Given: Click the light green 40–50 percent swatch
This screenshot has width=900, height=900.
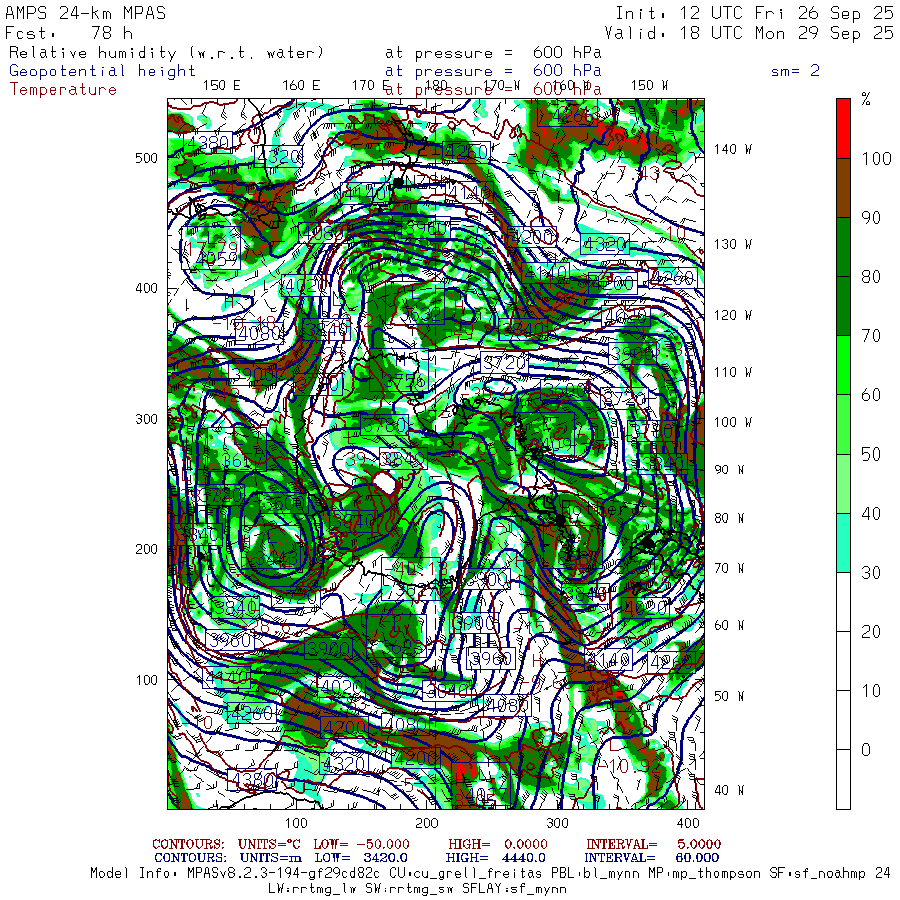Looking at the screenshot, I should [x=843, y=484].
